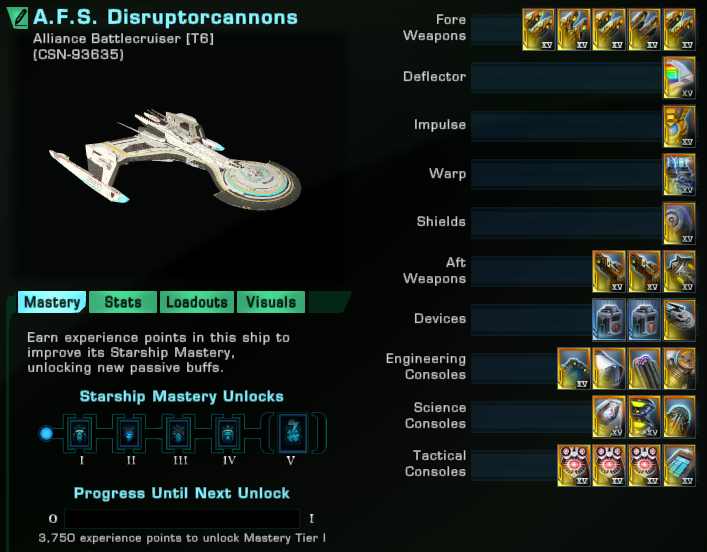Screen dimensions: 707x552
Task: Switch to the Stats tab
Action: pos(123,302)
